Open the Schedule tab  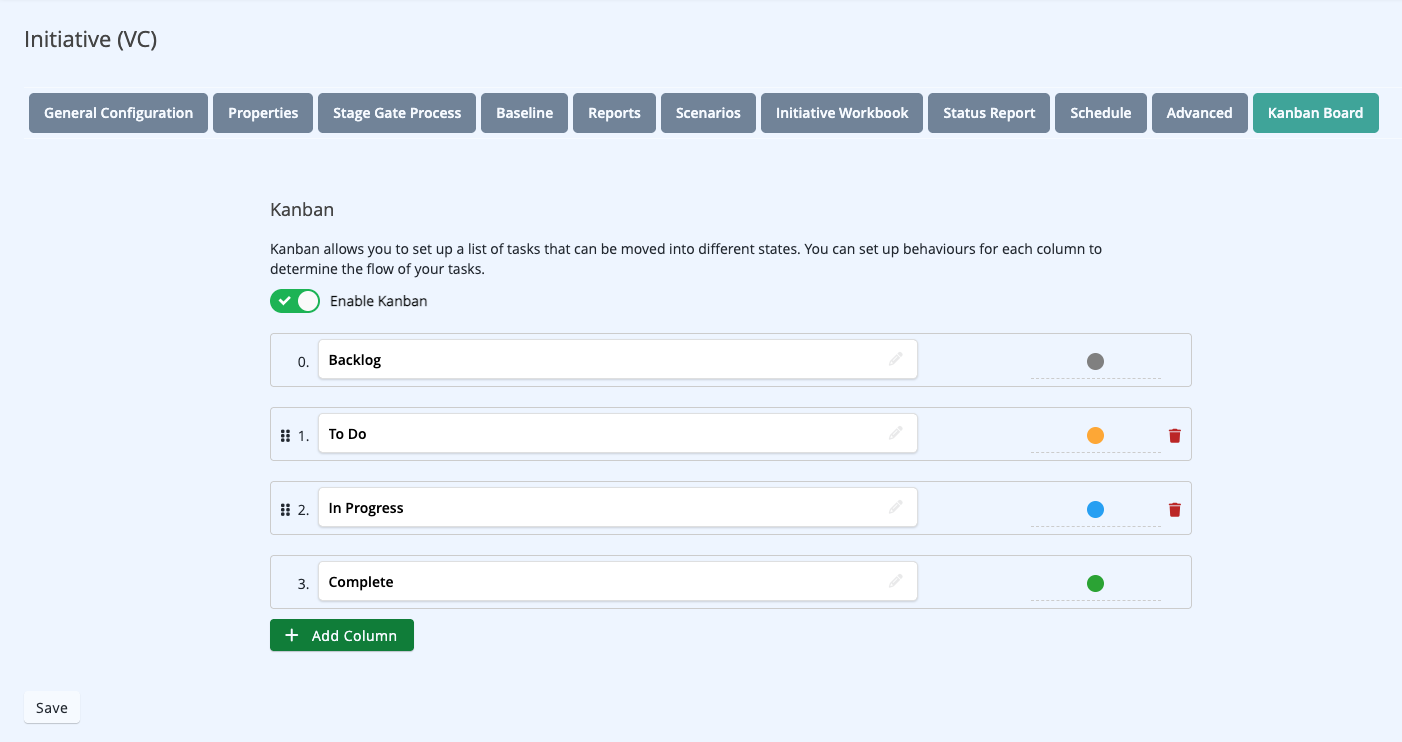[1101, 113]
